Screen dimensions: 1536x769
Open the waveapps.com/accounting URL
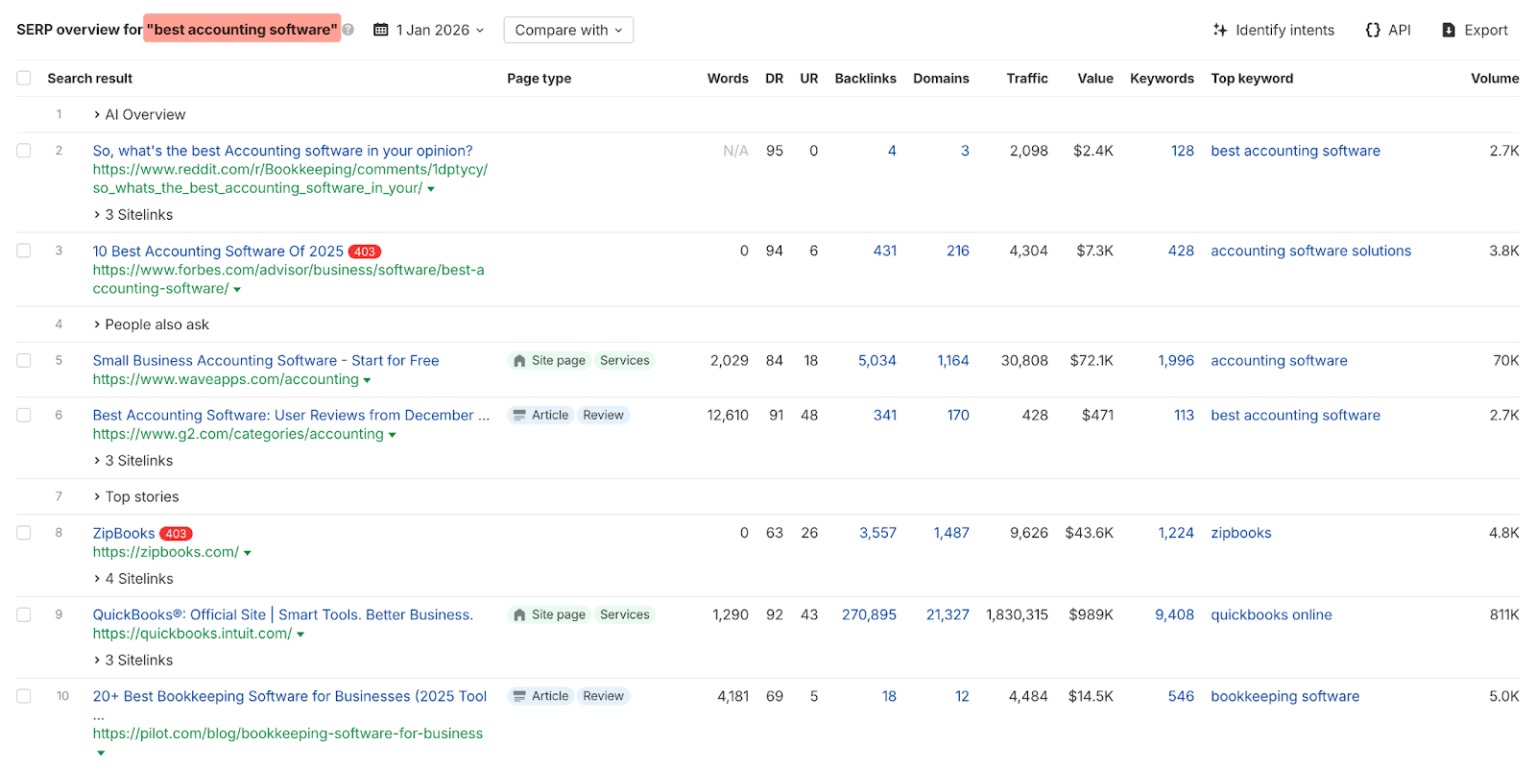click(226, 380)
